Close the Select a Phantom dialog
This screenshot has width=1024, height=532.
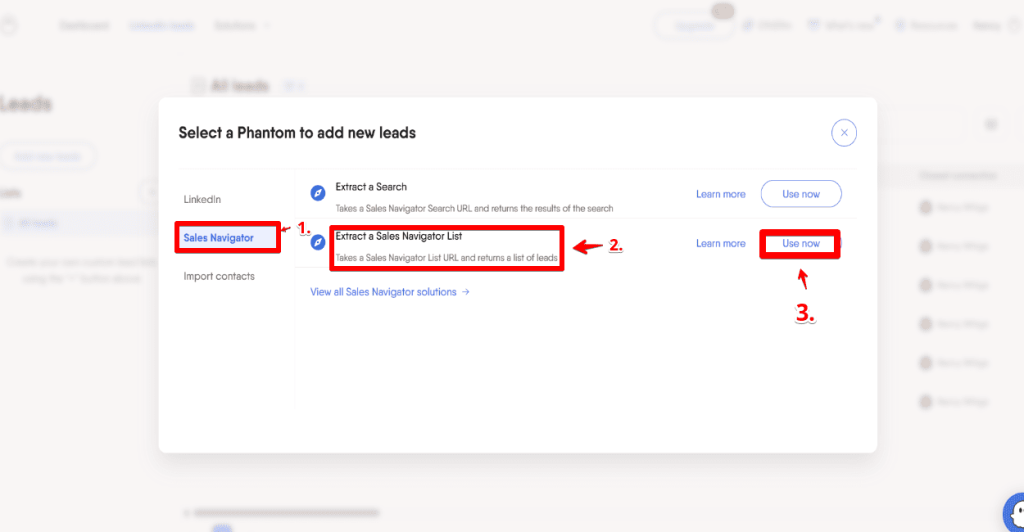pos(844,133)
